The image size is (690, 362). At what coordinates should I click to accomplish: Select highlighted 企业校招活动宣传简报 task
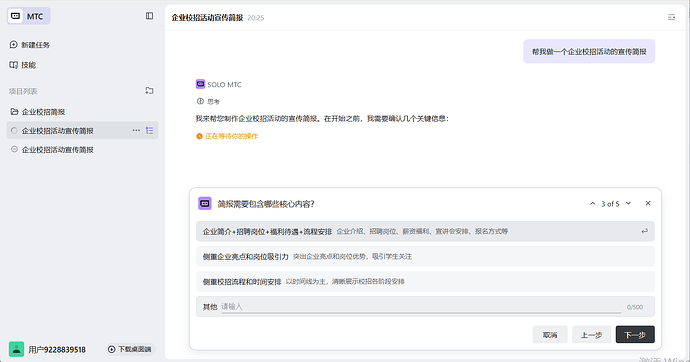(x=82, y=131)
